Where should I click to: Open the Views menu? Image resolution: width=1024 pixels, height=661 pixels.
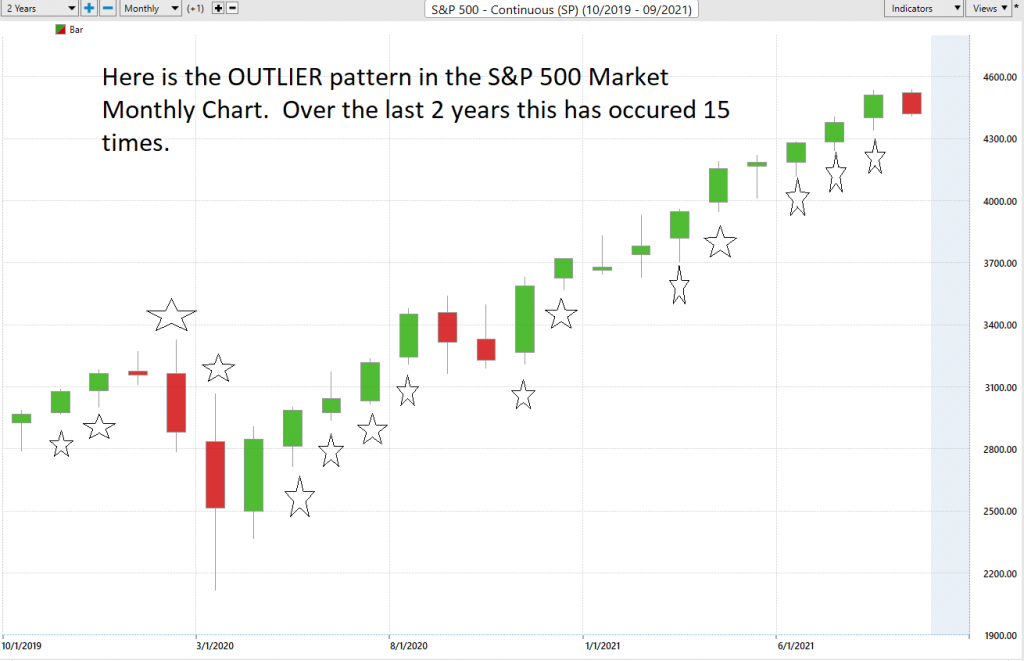(x=989, y=8)
